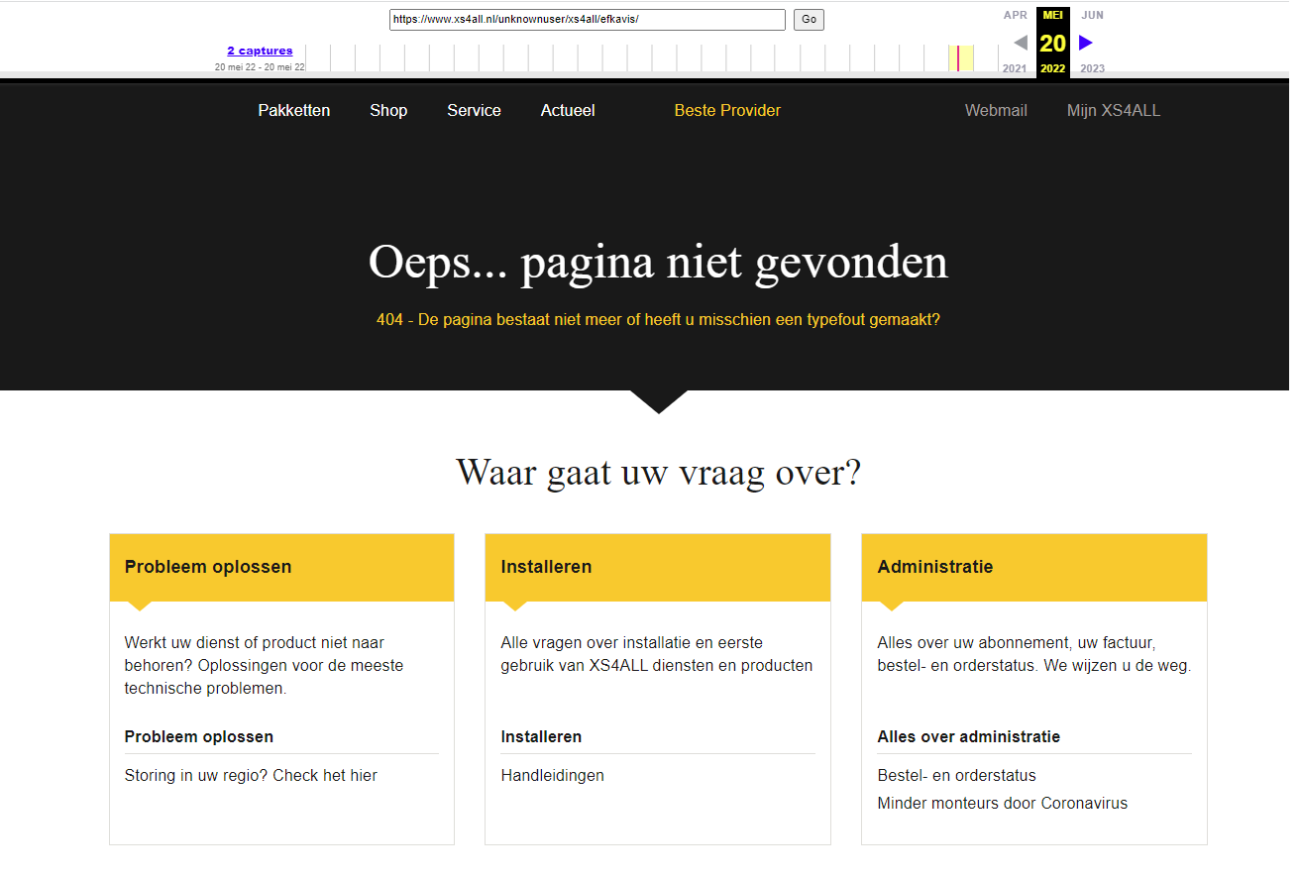Screen dimensions: 1300x880
Task: Click the MEI month label
Action: point(1053,15)
